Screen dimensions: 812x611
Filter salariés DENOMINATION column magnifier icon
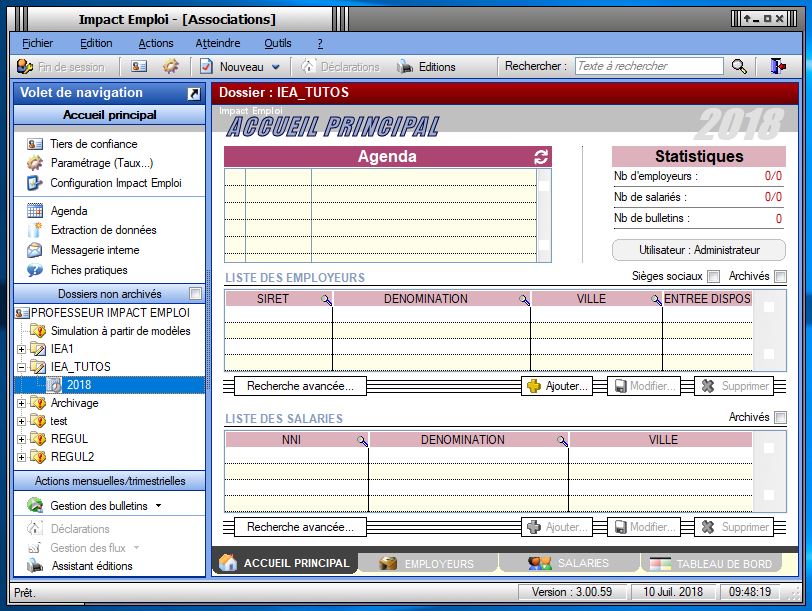(x=562, y=440)
